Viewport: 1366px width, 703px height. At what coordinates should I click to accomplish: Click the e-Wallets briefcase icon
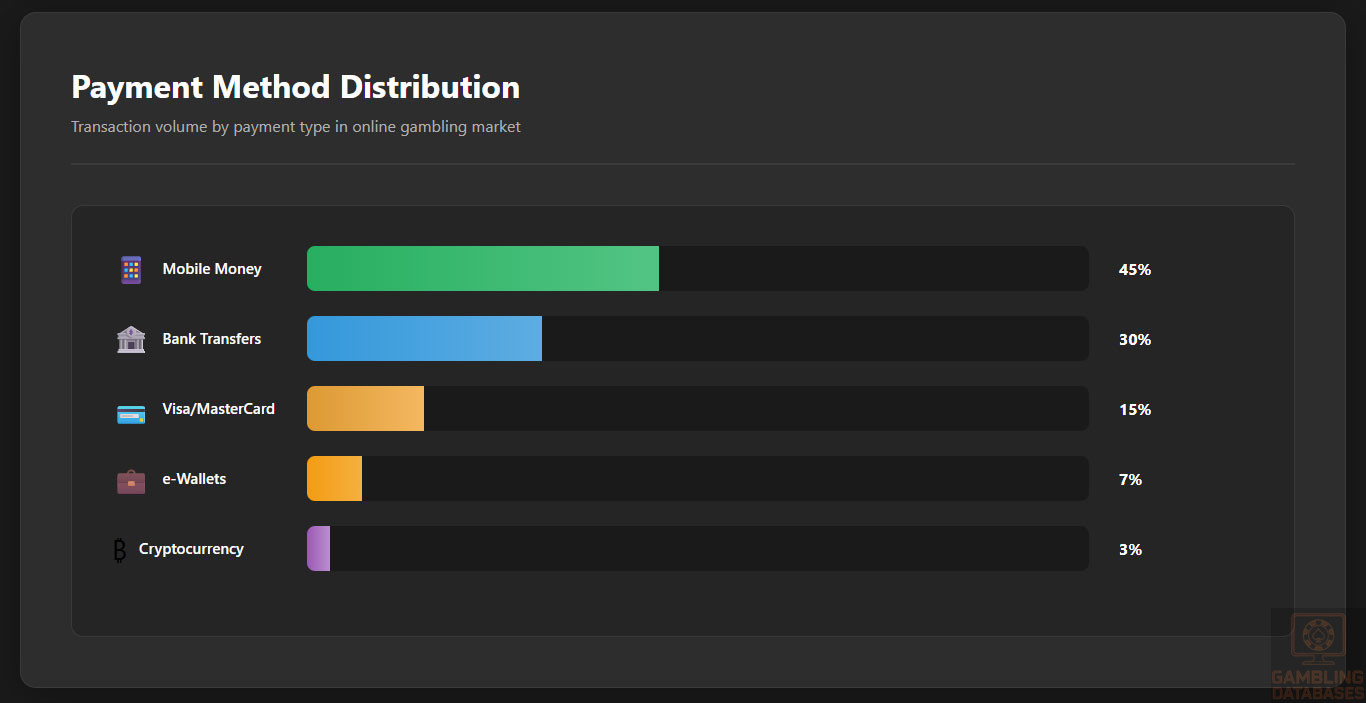point(131,481)
